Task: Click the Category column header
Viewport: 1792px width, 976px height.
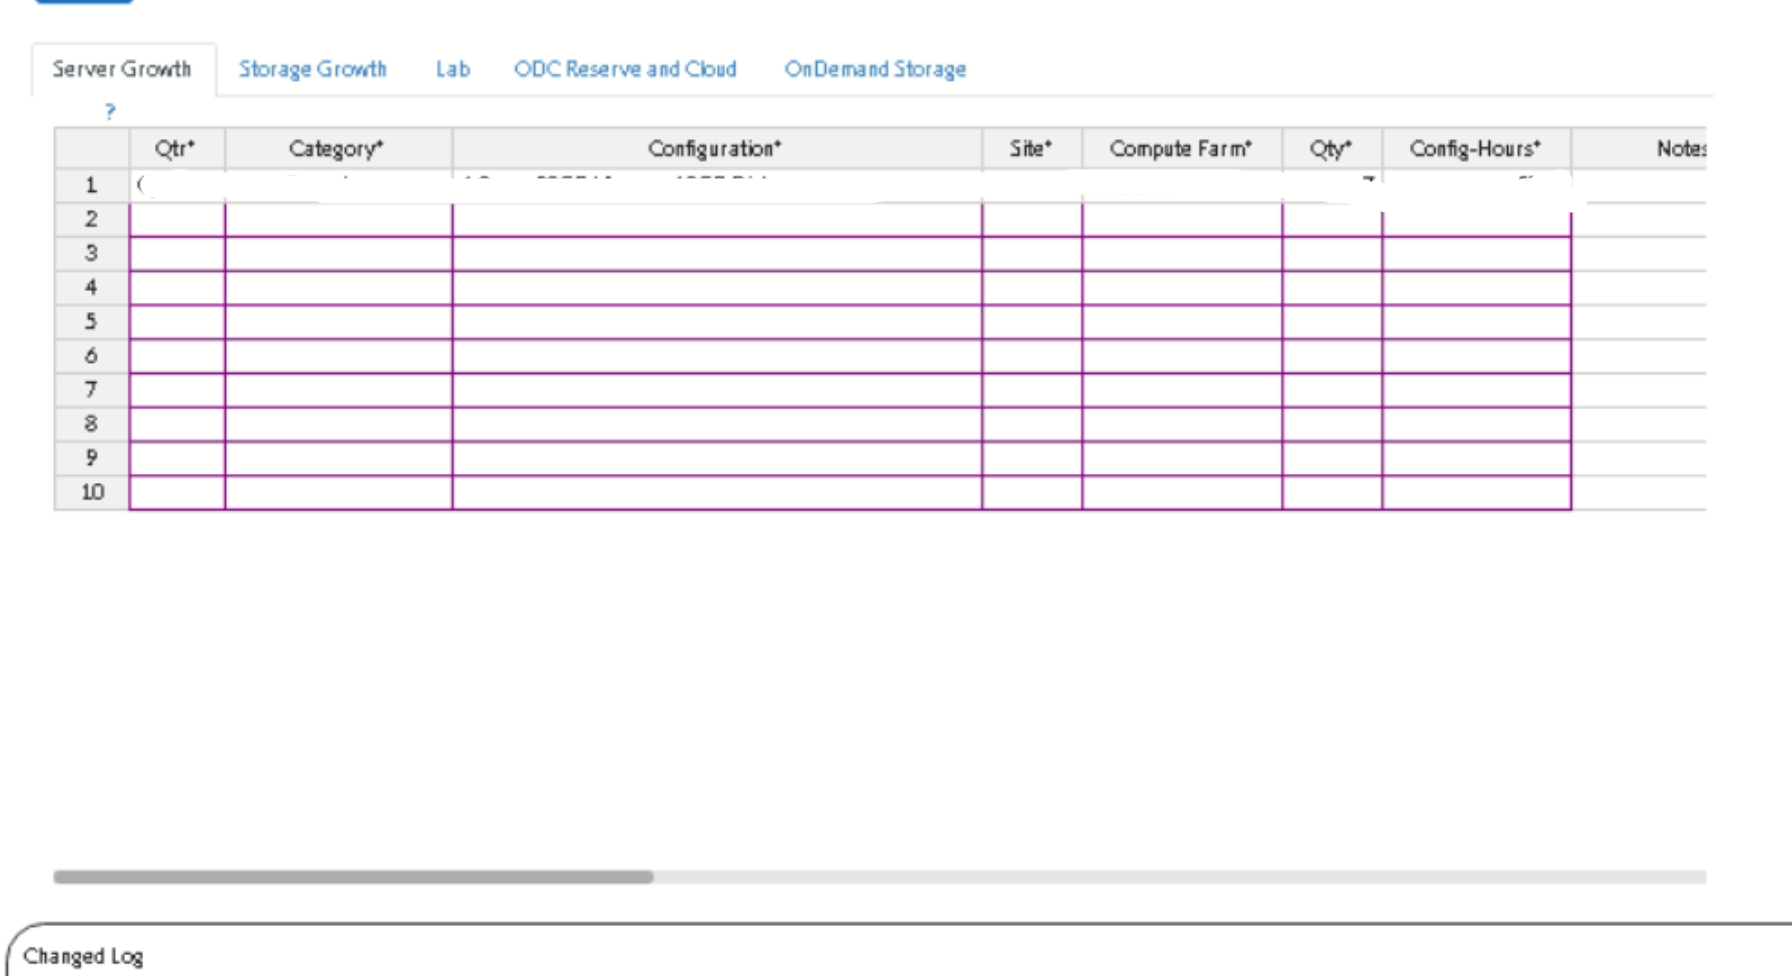Action: pyautogui.click(x=337, y=149)
